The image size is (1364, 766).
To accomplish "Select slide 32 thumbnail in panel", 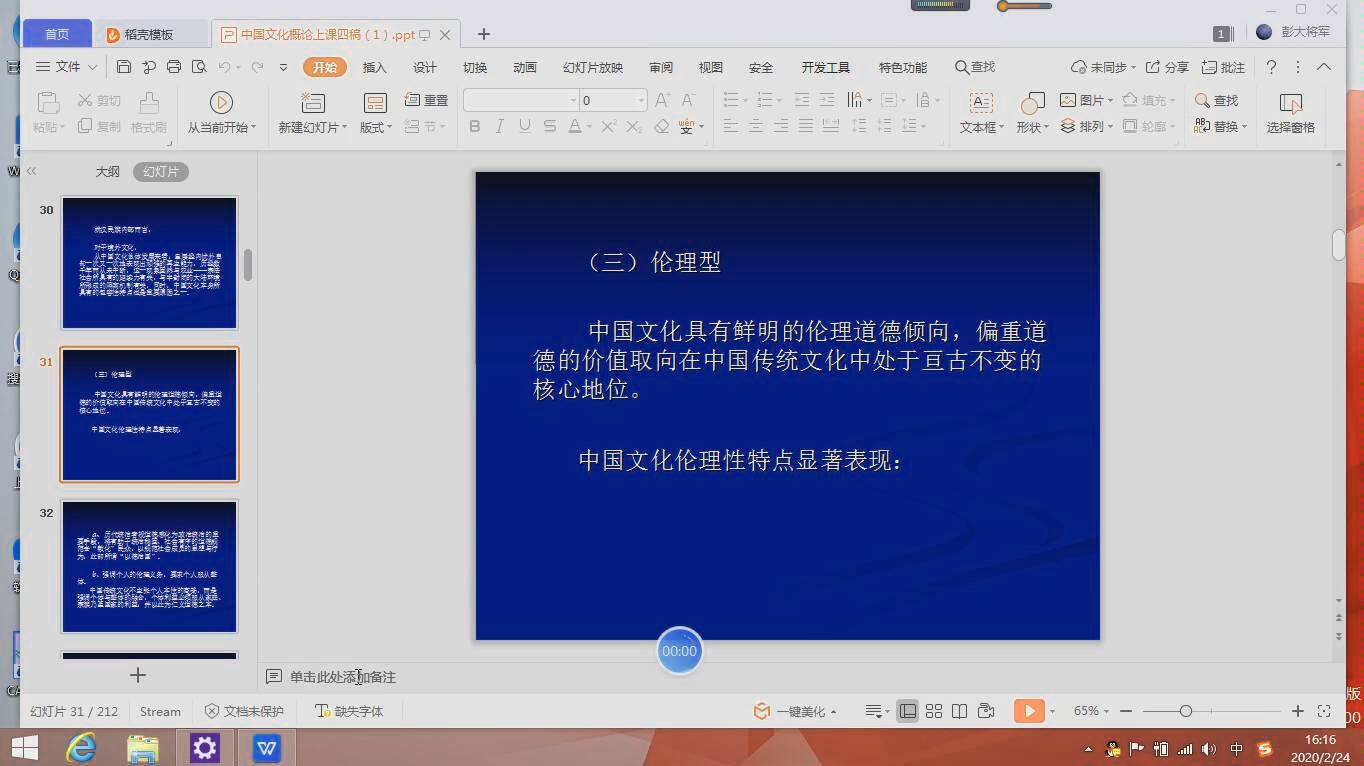I will pyautogui.click(x=148, y=566).
